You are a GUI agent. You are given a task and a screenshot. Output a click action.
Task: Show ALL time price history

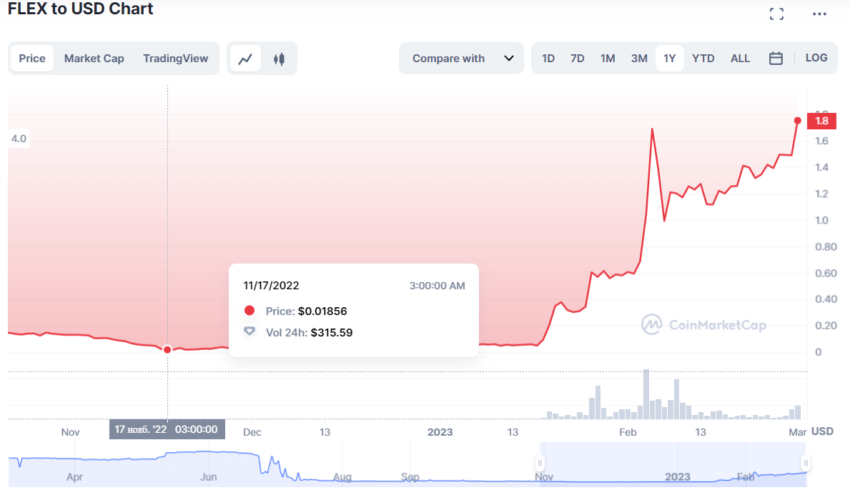pyautogui.click(x=740, y=58)
